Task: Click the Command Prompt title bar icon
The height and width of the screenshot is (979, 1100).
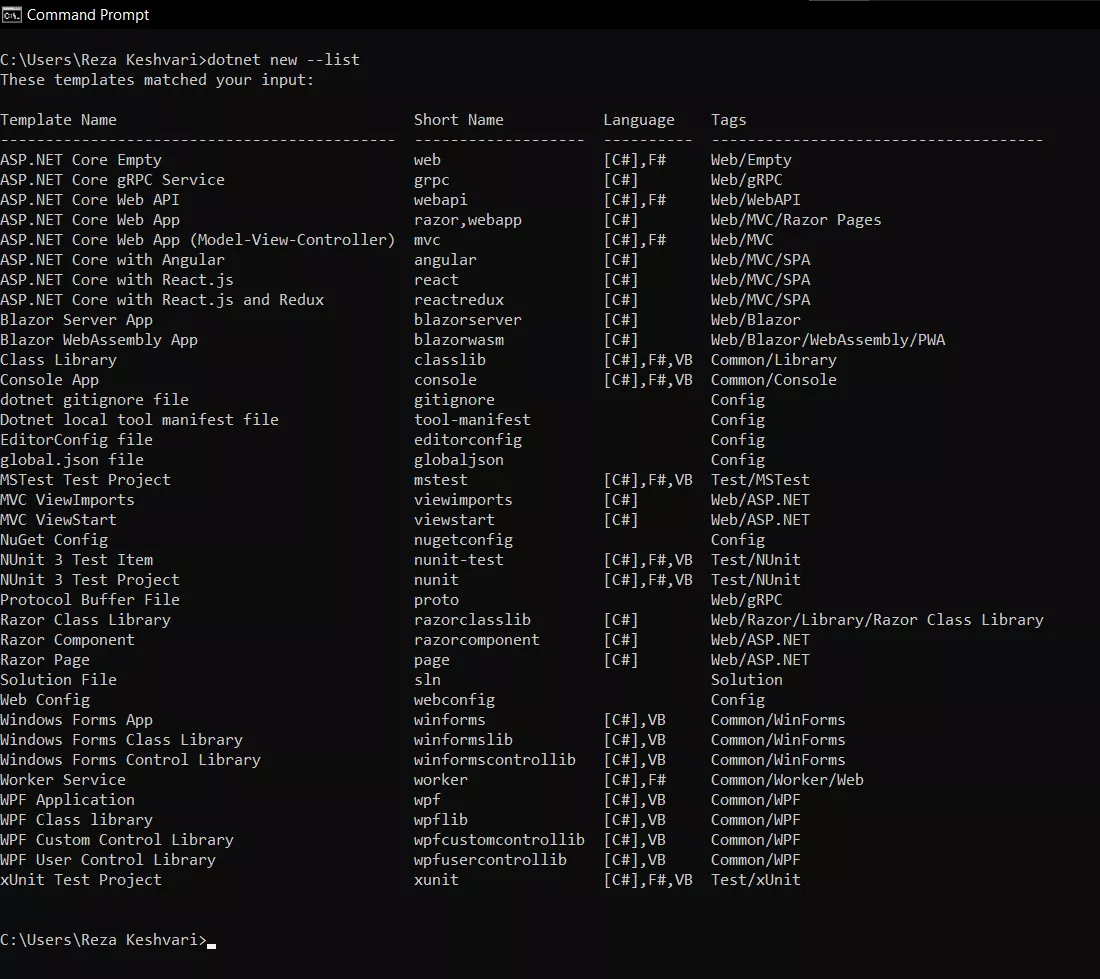Action: (11, 15)
